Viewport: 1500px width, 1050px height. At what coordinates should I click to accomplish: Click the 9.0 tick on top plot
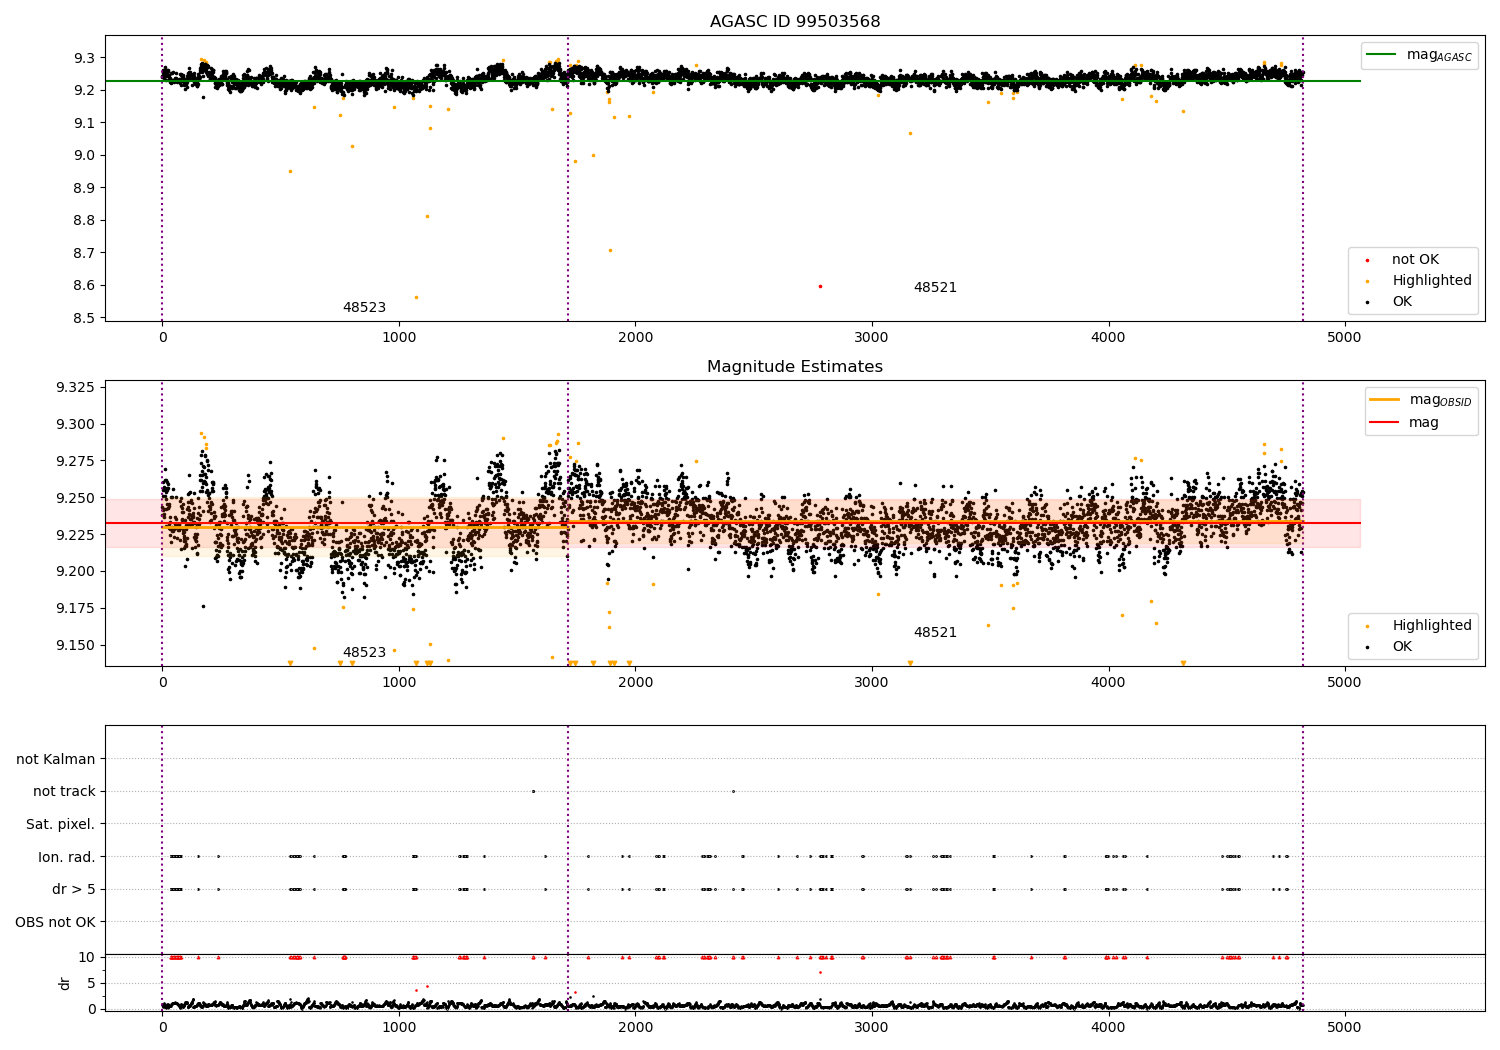85,155
